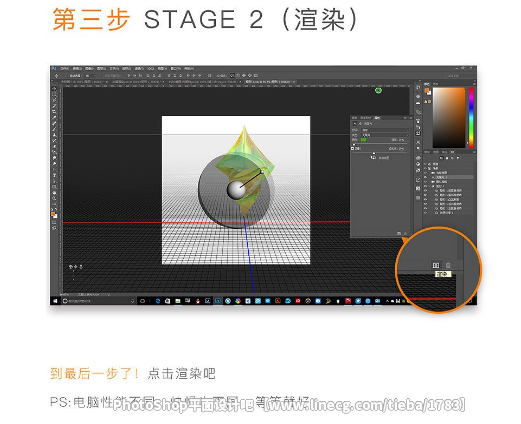Activate the Pan 3D Object mode icon
The height and width of the screenshot is (424, 521).
tap(244, 76)
